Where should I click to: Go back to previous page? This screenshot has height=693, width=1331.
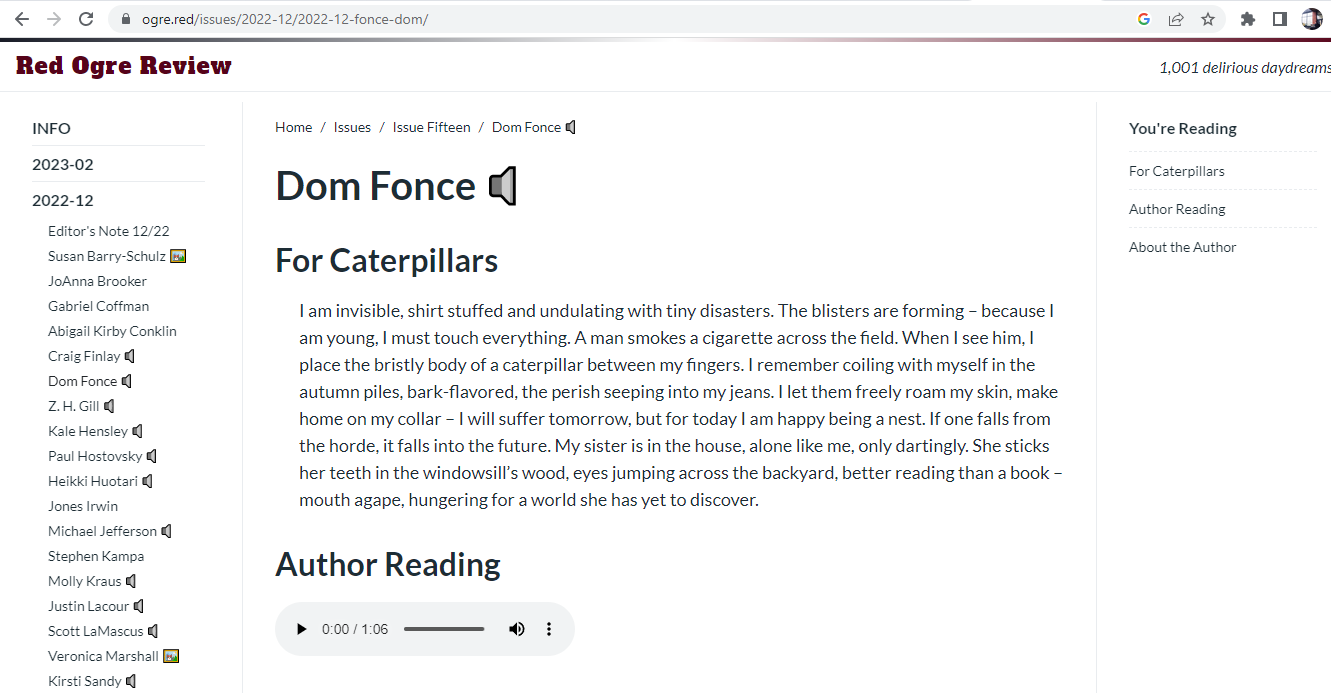click(22, 19)
